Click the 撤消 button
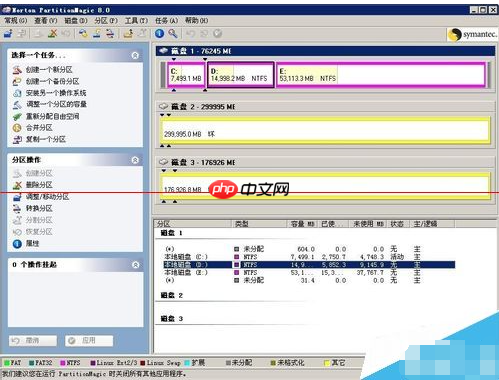Viewport: 499px width, 380px height. [x=33, y=341]
